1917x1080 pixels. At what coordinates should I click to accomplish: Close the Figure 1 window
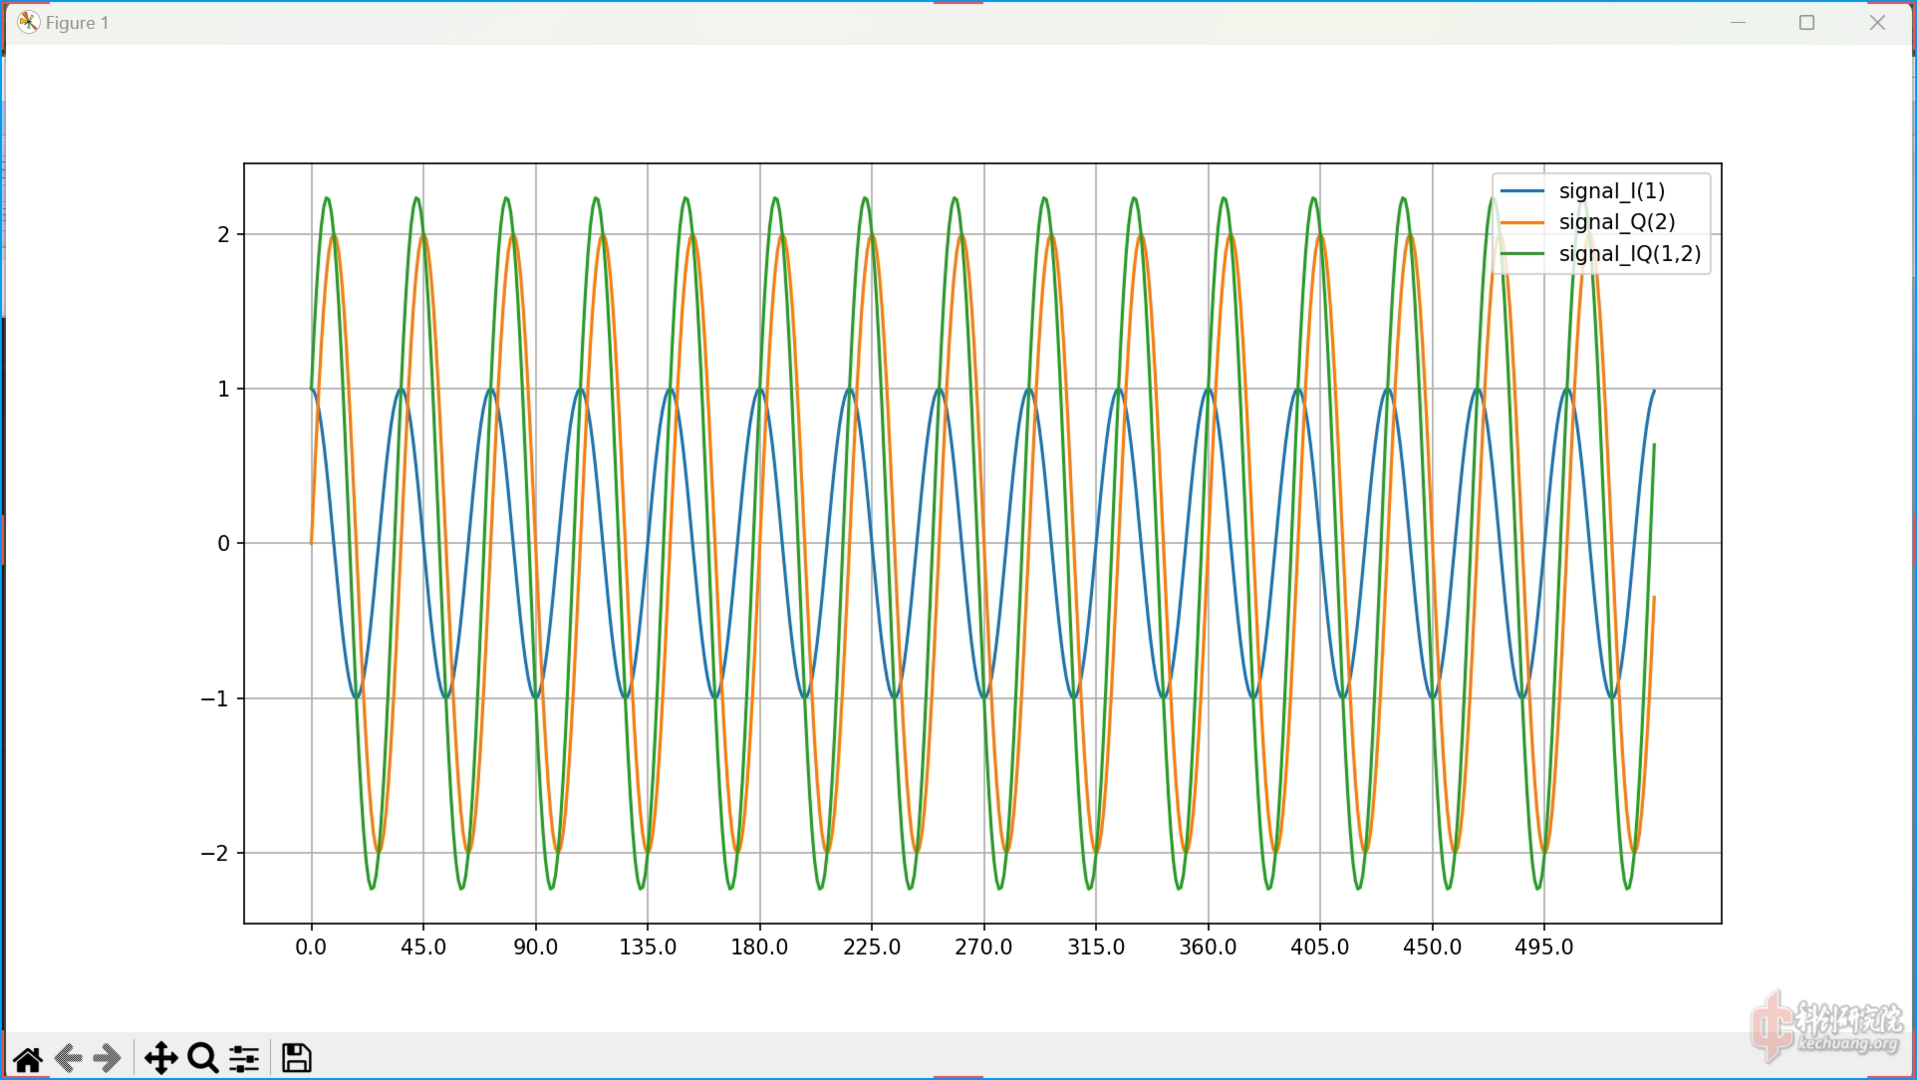tap(1877, 22)
